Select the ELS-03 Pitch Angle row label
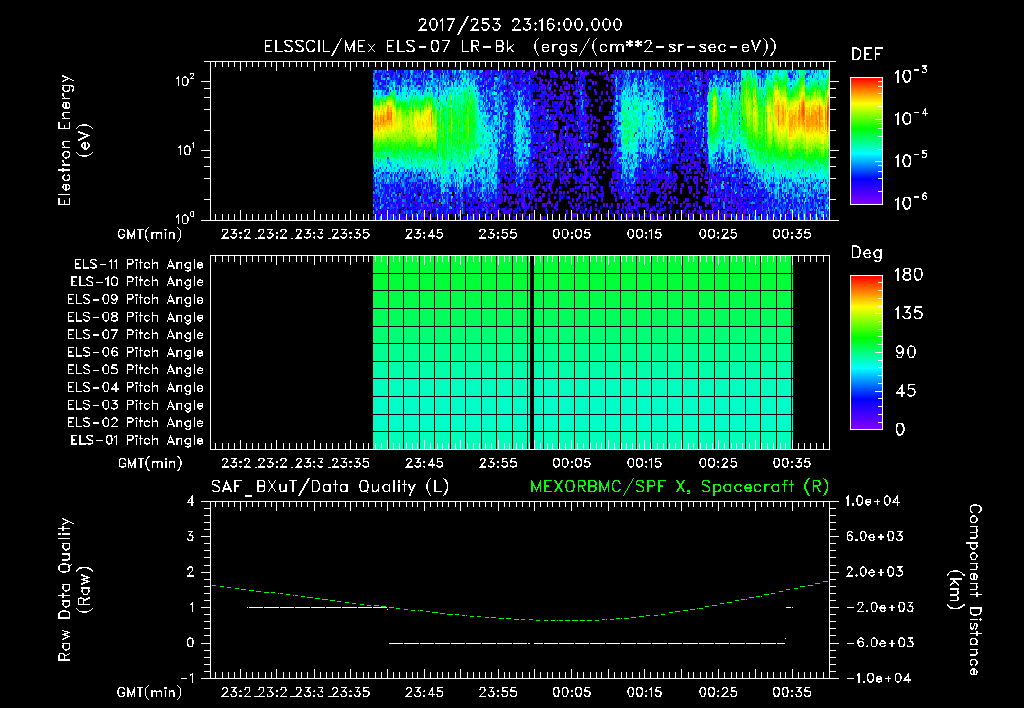Screen dimensions: 1024x708 click(x=136, y=405)
